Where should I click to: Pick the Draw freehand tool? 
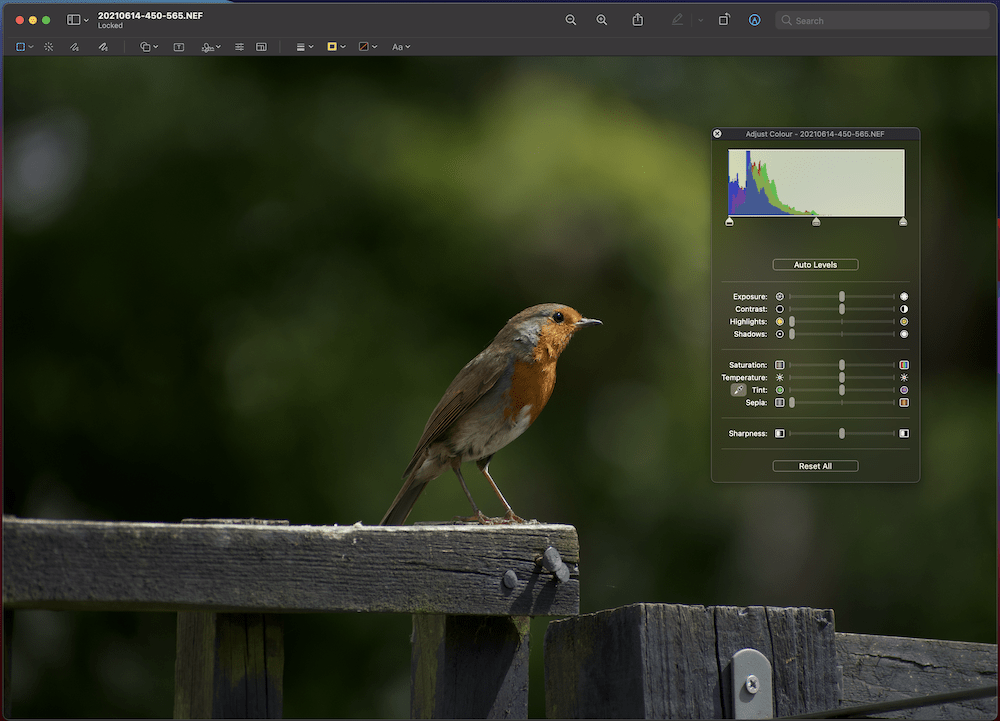pos(103,47)
